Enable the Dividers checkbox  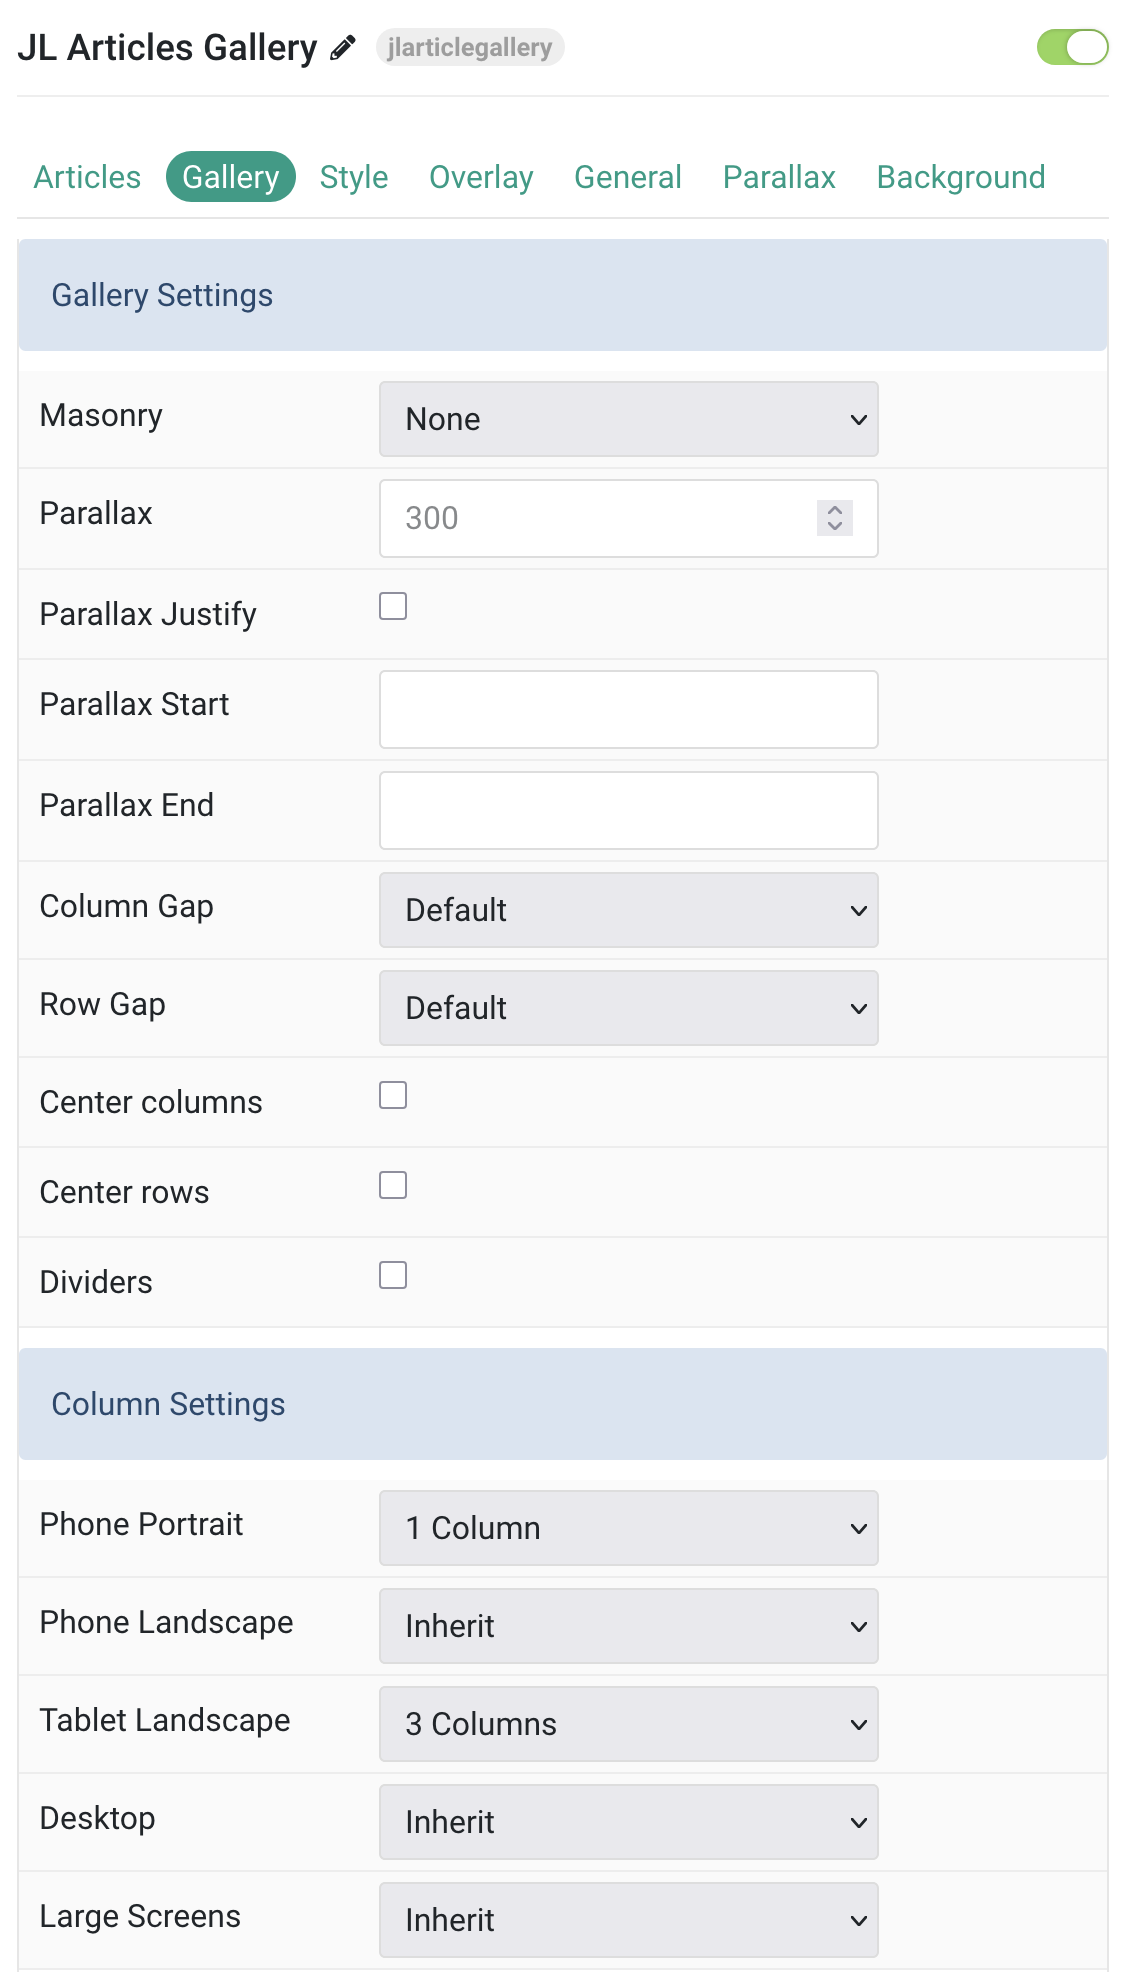(393, 1275)
